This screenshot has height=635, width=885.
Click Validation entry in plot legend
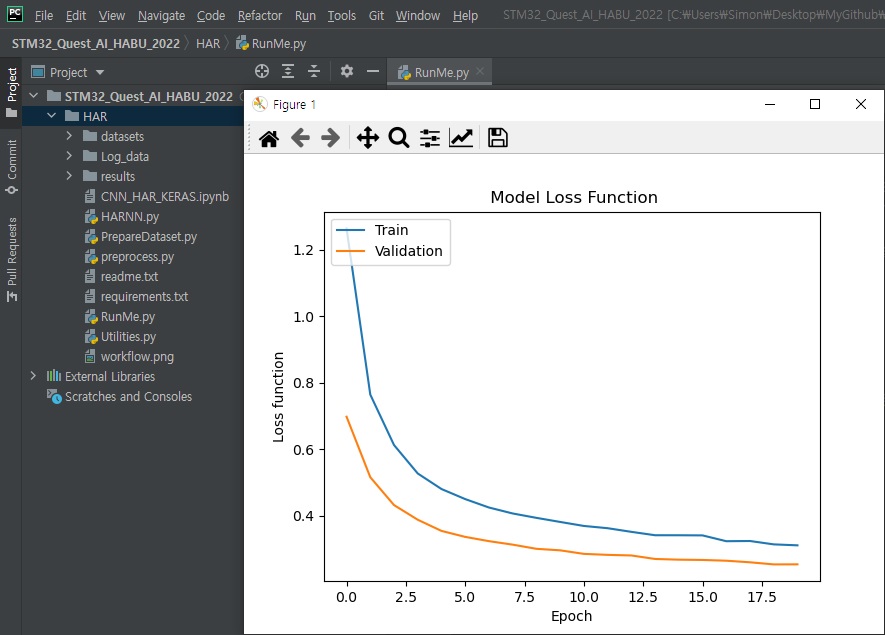coord(409,251)
